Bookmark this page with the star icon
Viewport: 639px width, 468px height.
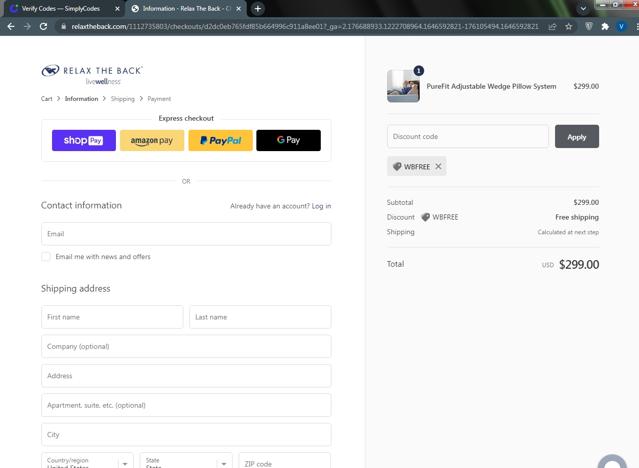point(568,26)
